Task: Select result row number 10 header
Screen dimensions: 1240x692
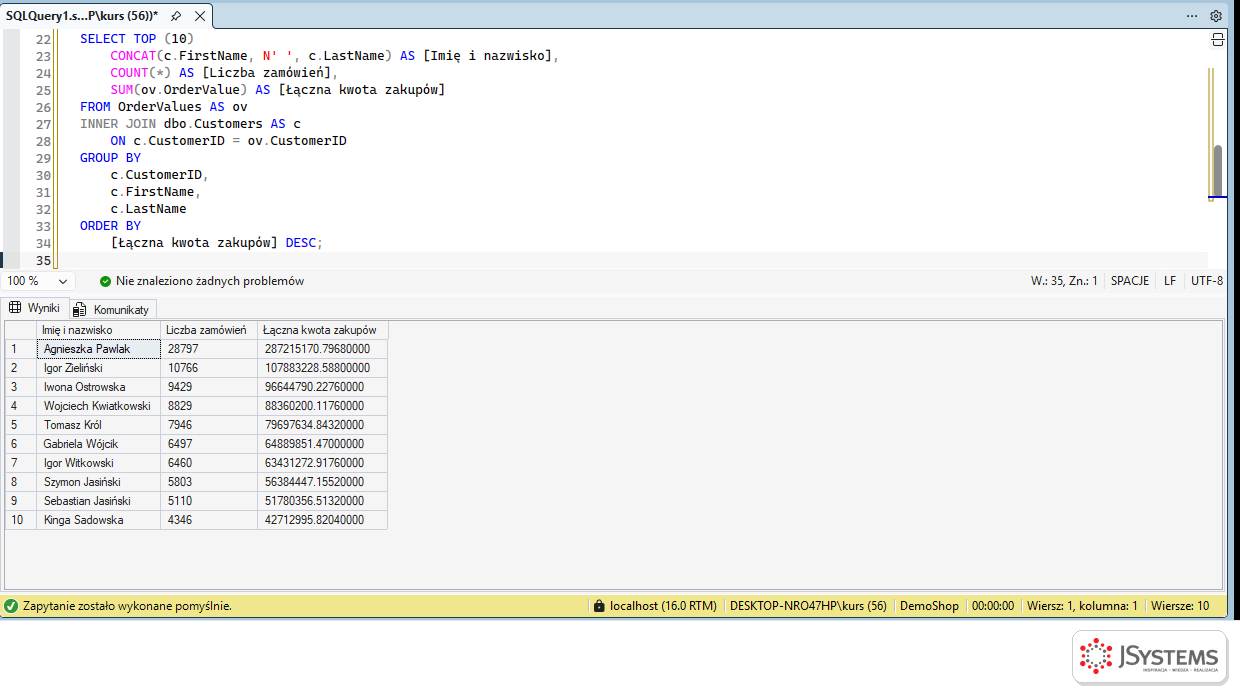Action: click(x=21, y=520)
